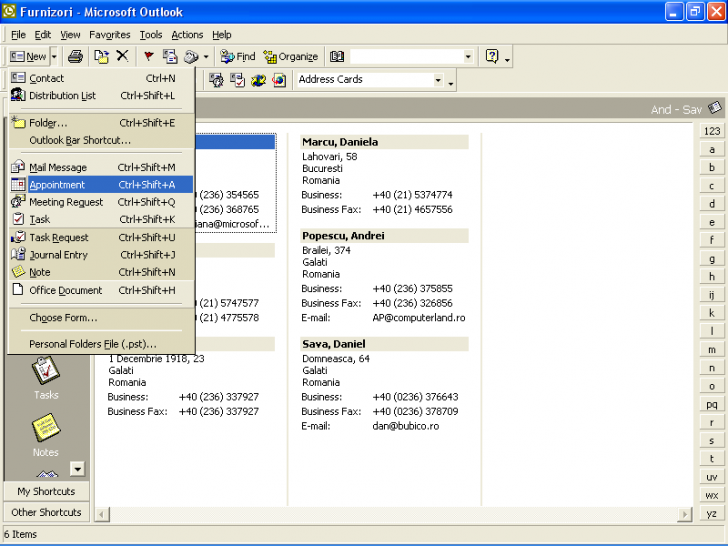The image size is (728, 546).
Task: Click the Office Document page icon
Action: (18, 289)
